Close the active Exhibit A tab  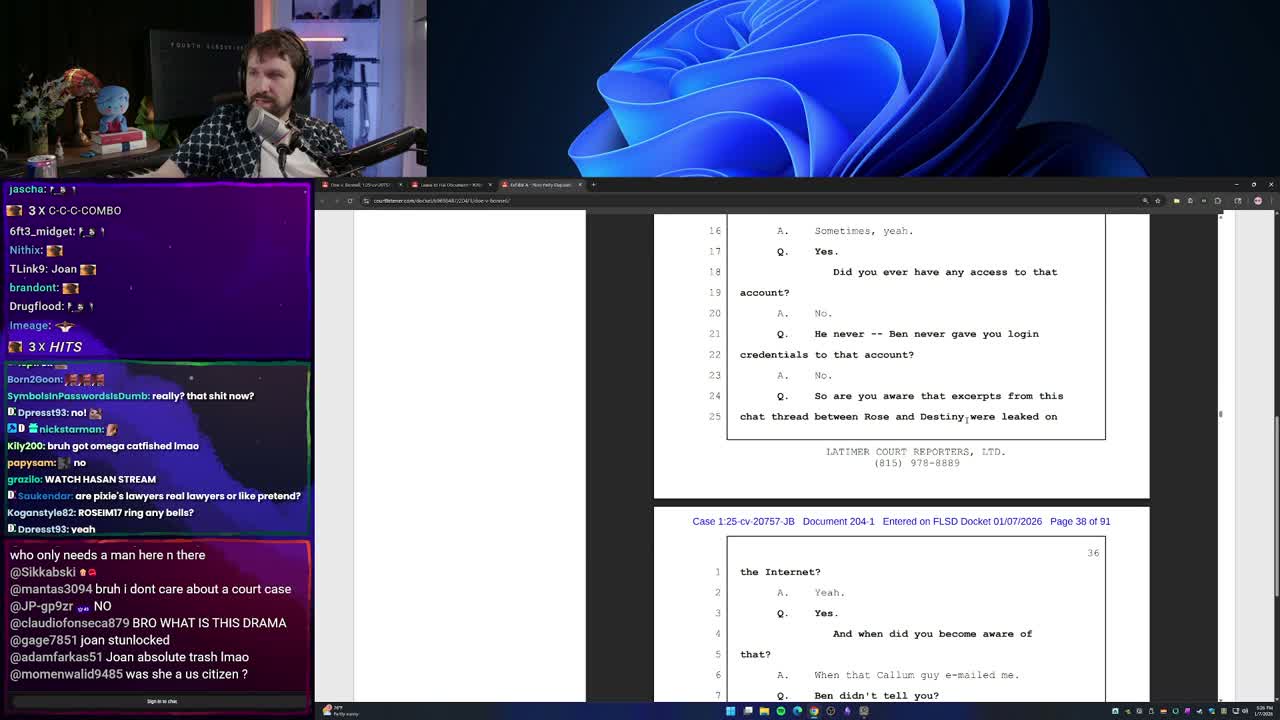click(x=579, y=185)
